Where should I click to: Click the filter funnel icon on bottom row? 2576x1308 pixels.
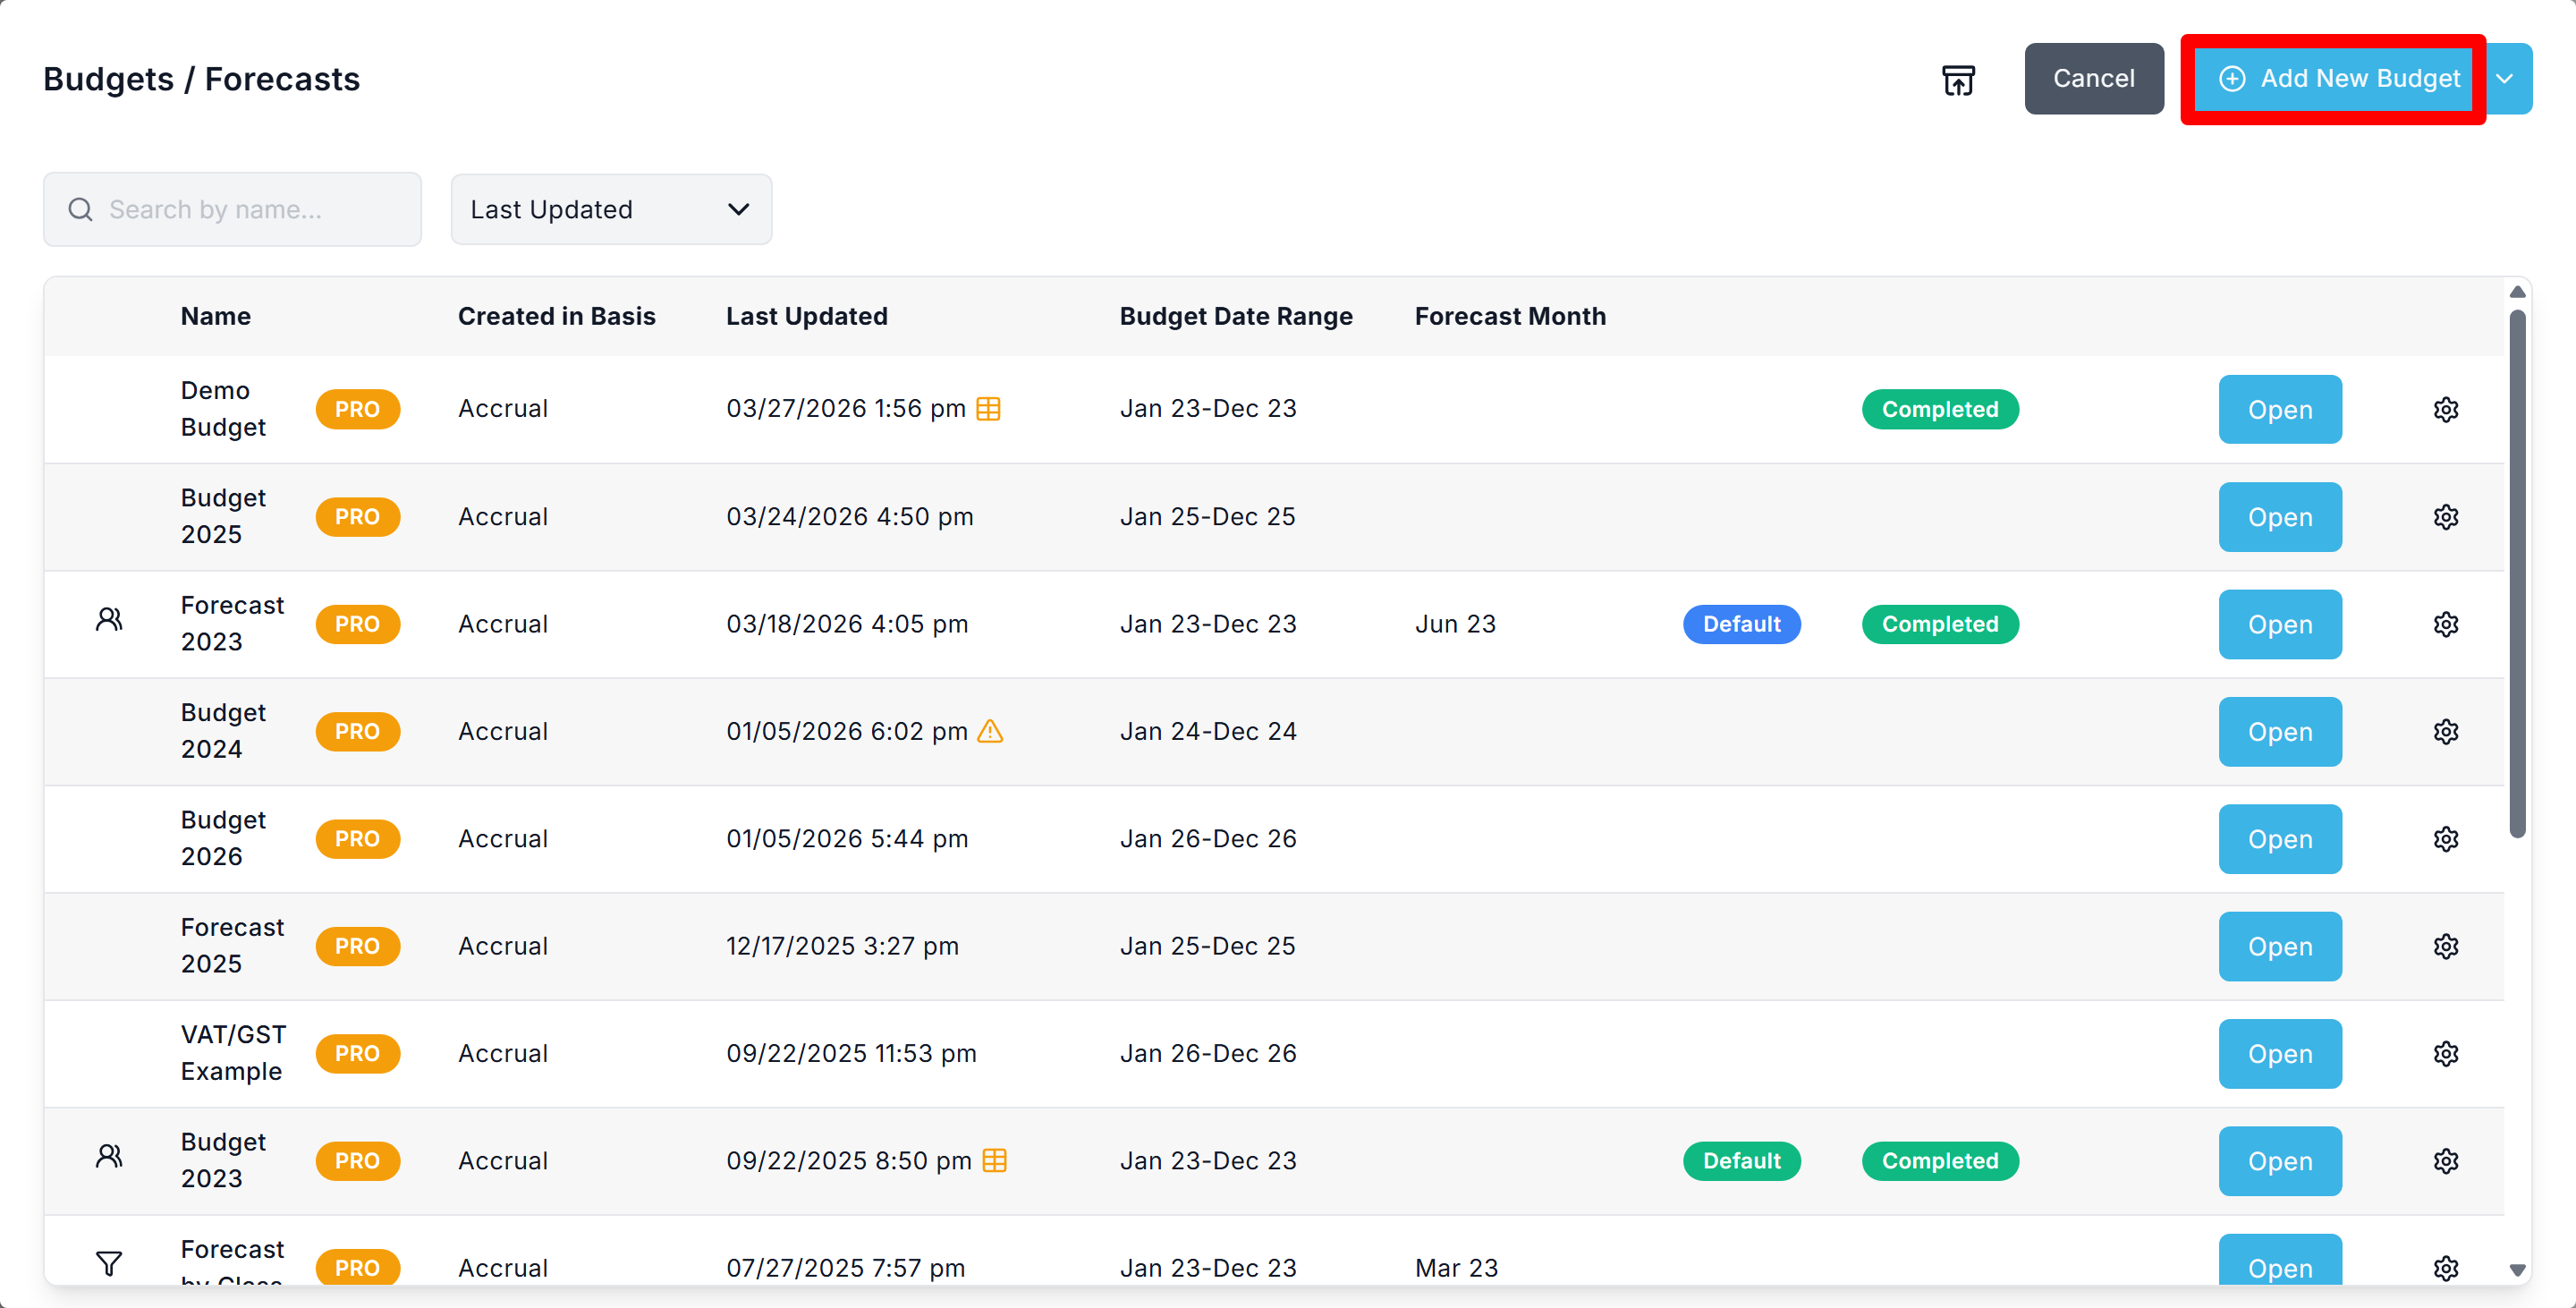click(109, 1263)
